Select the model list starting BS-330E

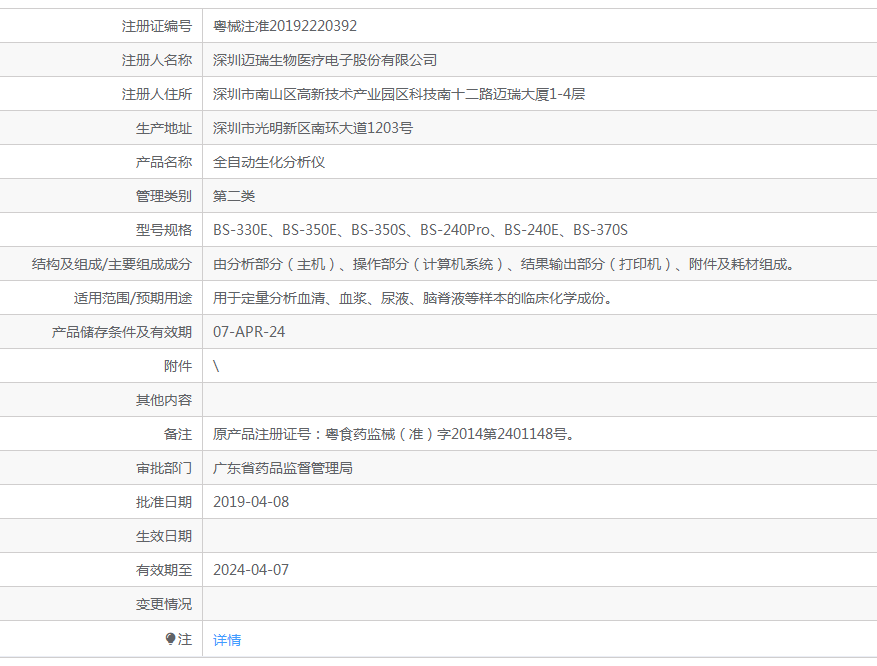(x=420, y=230)
